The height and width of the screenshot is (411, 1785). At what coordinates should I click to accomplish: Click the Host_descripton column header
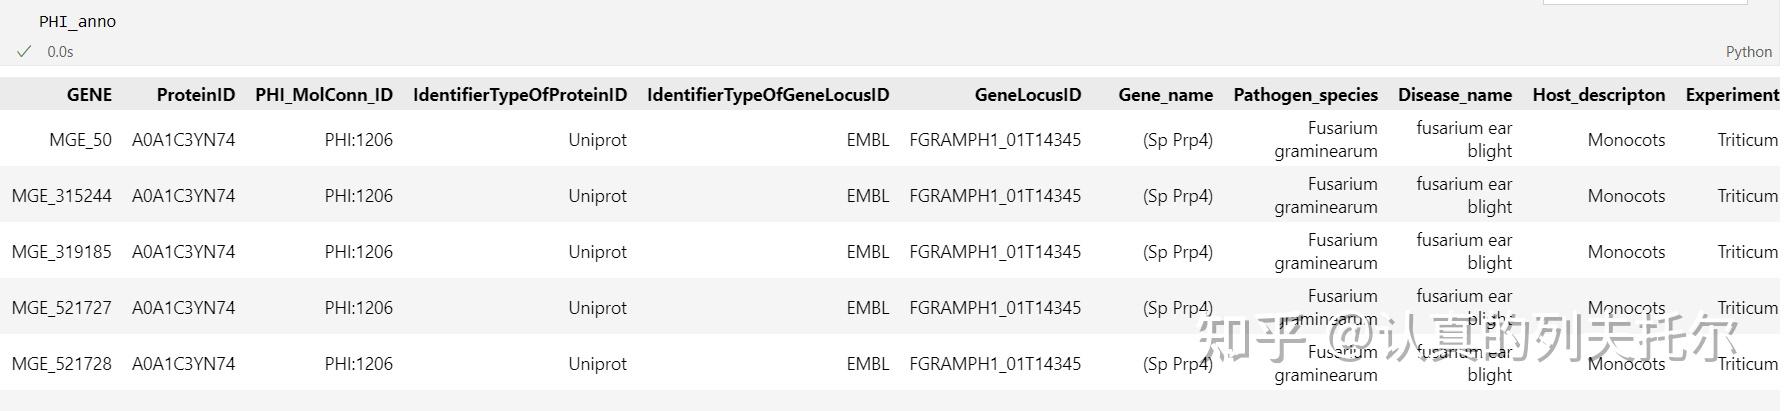pos(1599,95)
